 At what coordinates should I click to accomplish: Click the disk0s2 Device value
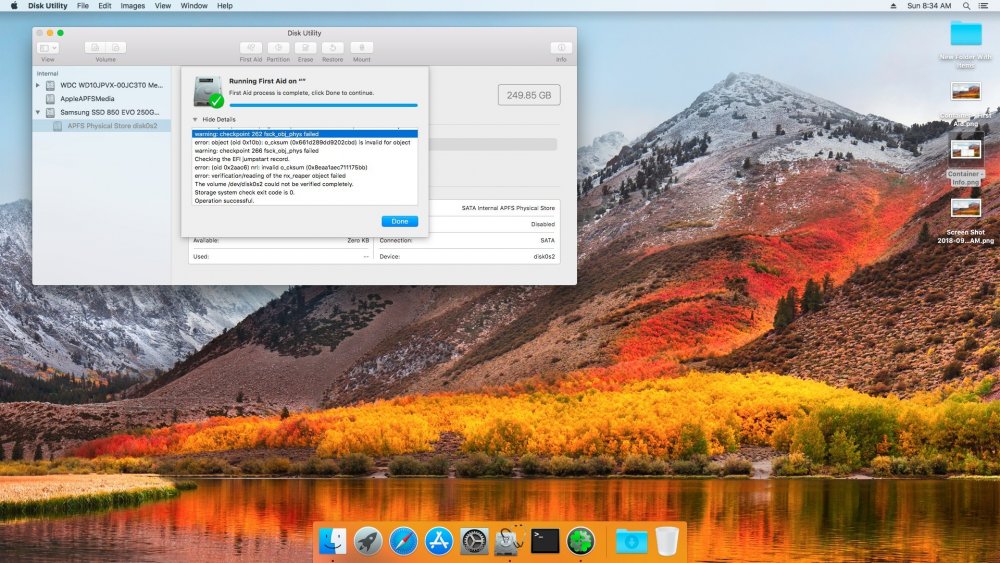(x=544, y=256)
